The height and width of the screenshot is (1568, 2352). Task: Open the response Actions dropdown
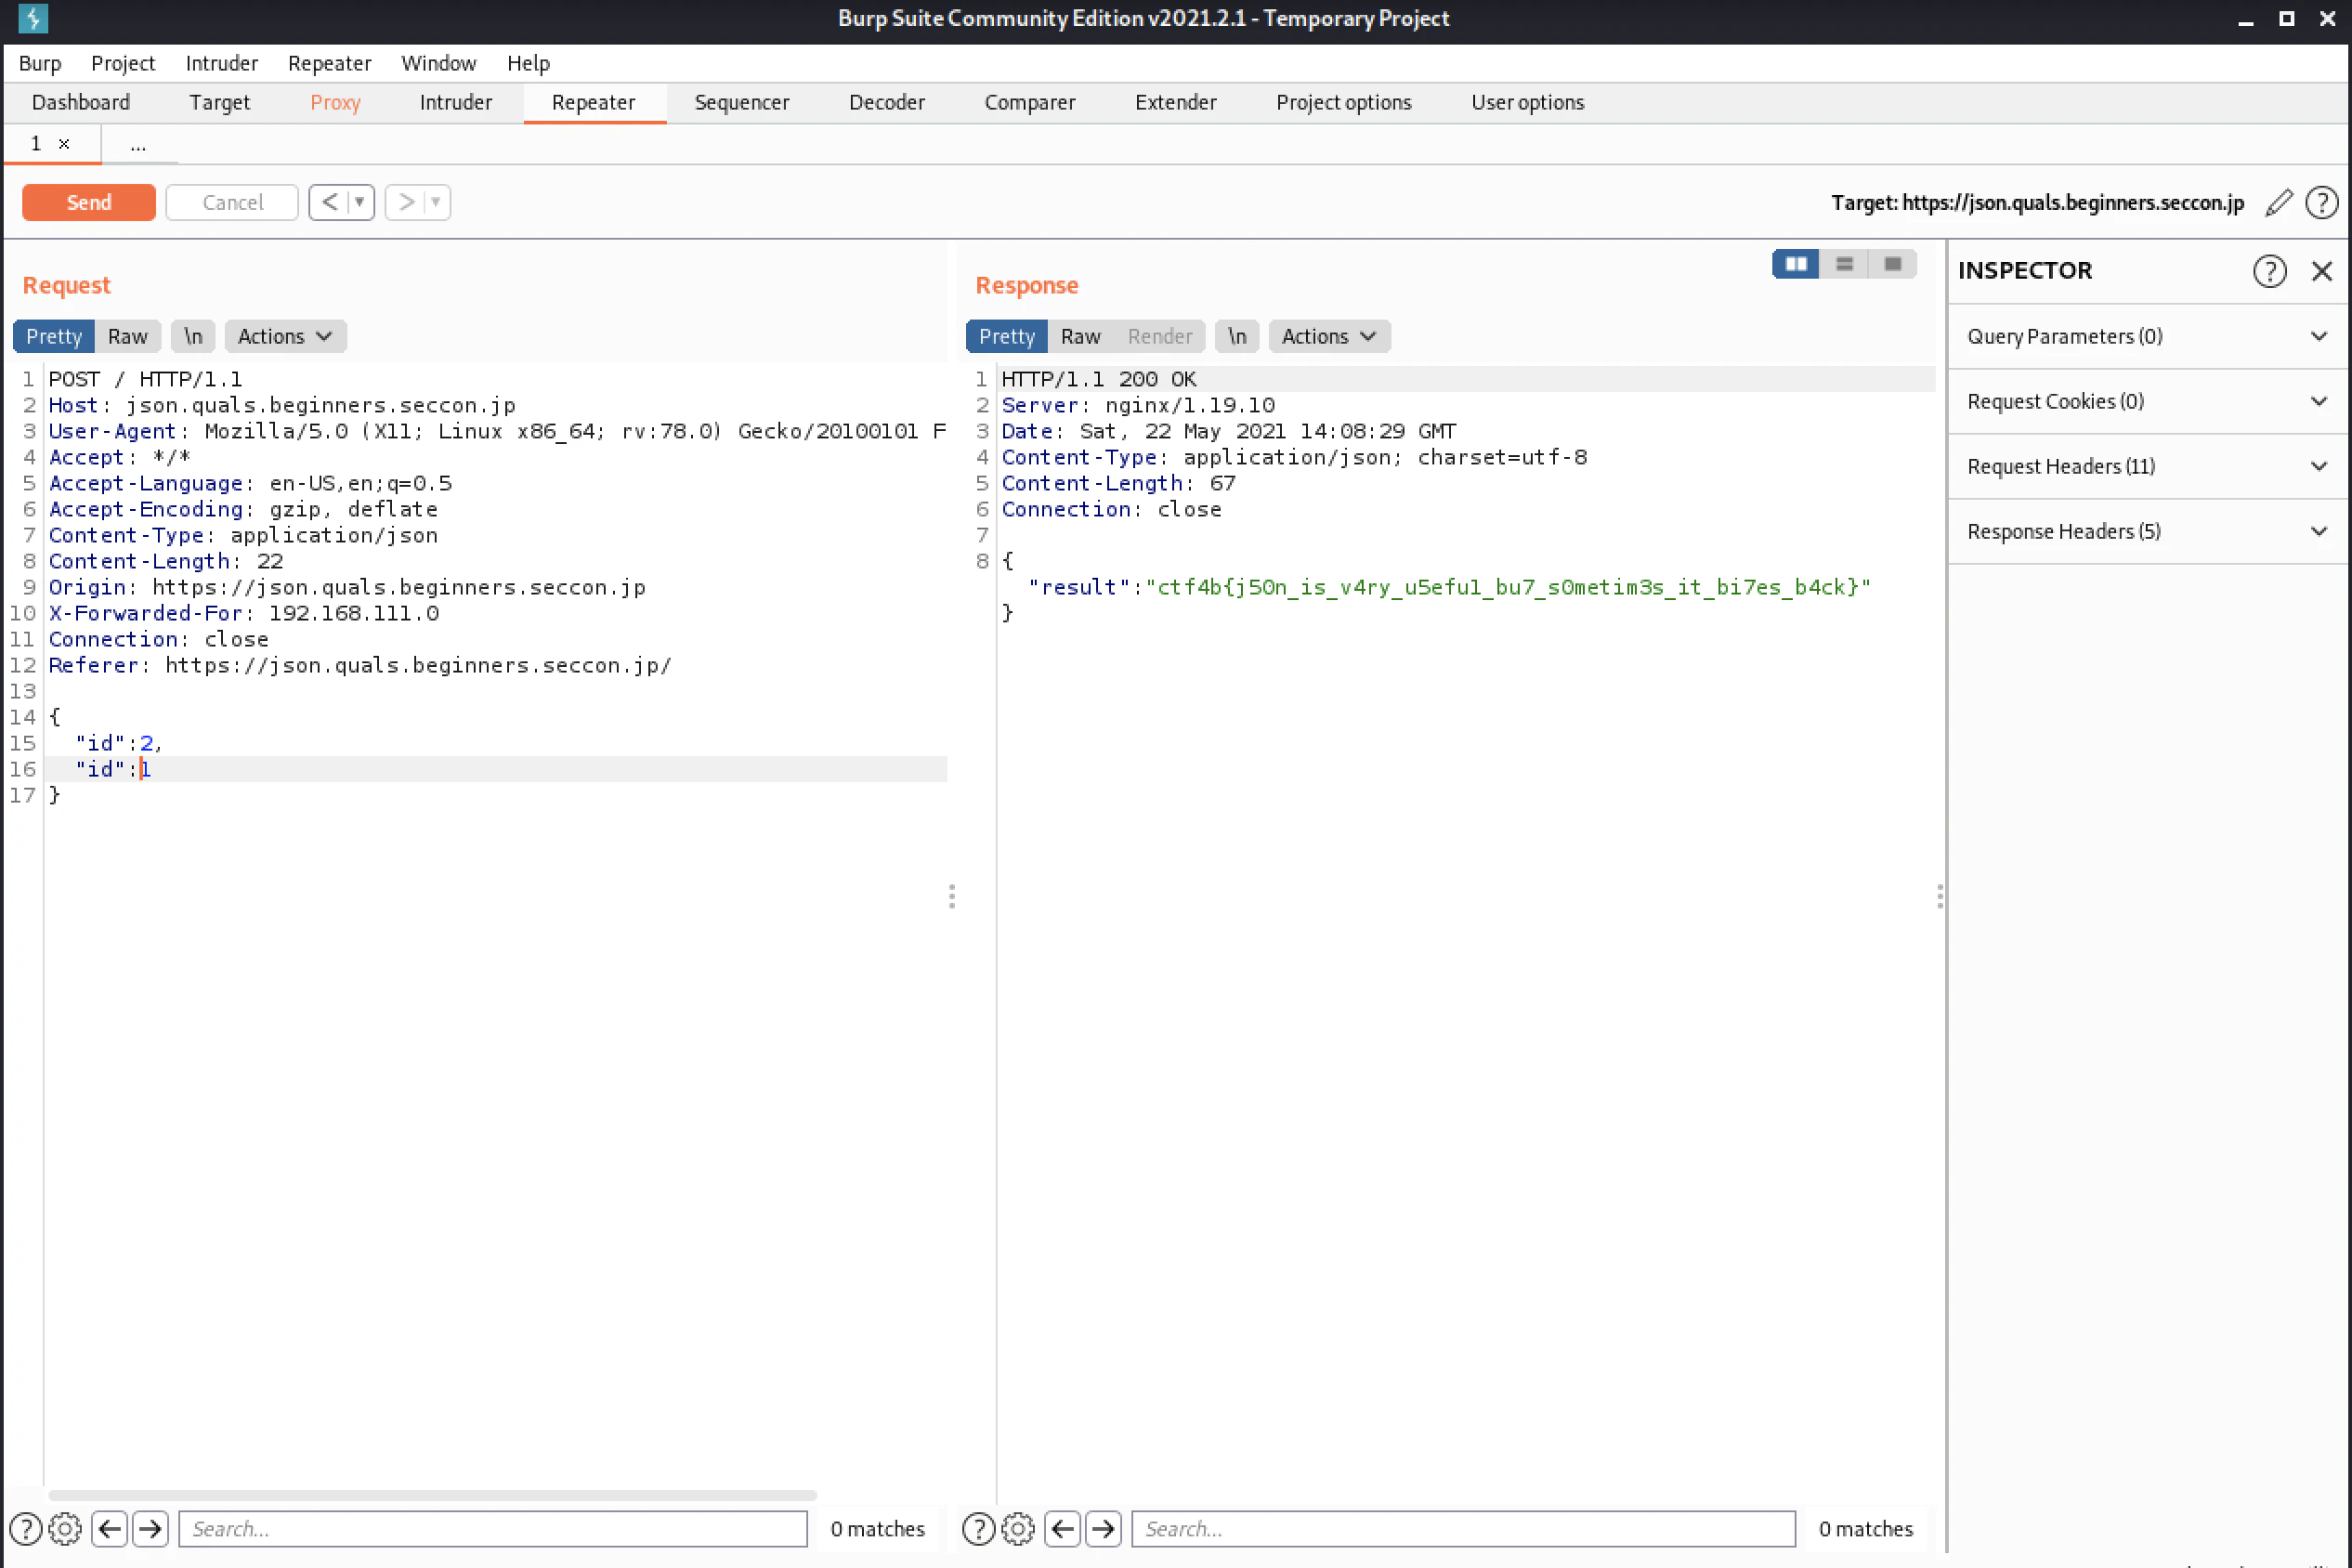click(x=1329, y=337)
